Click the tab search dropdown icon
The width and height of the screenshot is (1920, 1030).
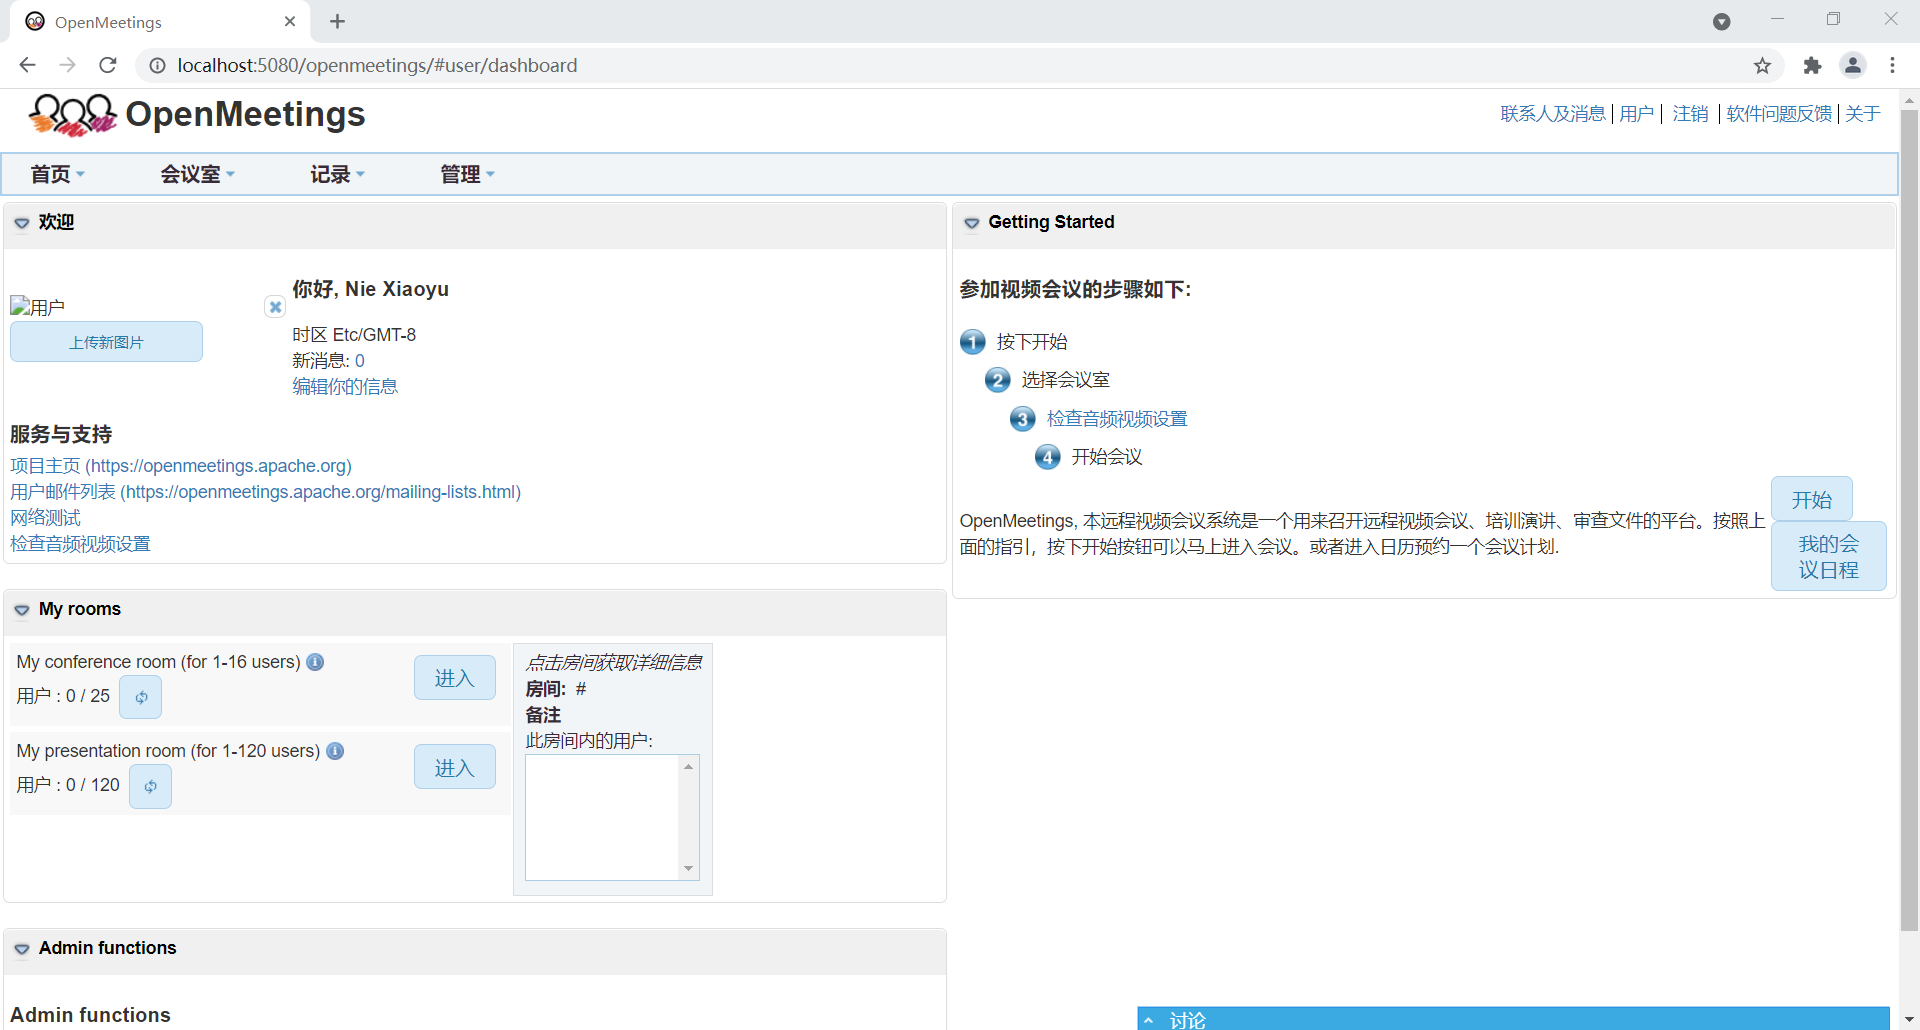tap(1722, 21)
